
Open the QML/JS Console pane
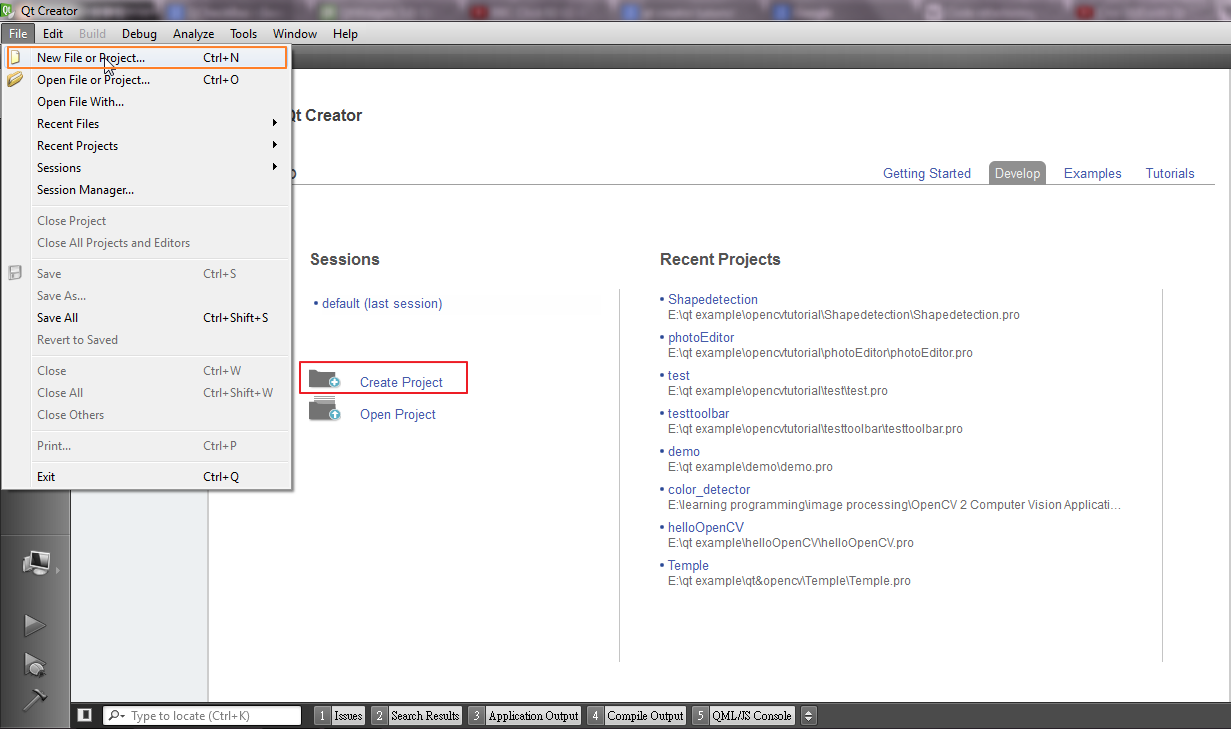[x=744, y=716]
